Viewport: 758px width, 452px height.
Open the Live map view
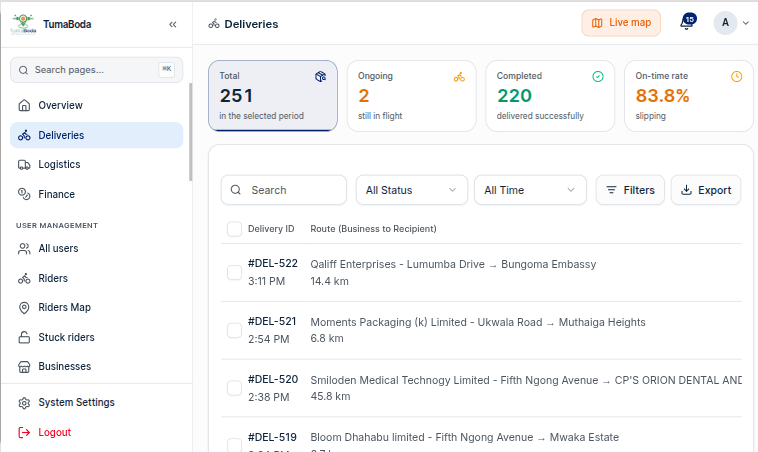621,23
